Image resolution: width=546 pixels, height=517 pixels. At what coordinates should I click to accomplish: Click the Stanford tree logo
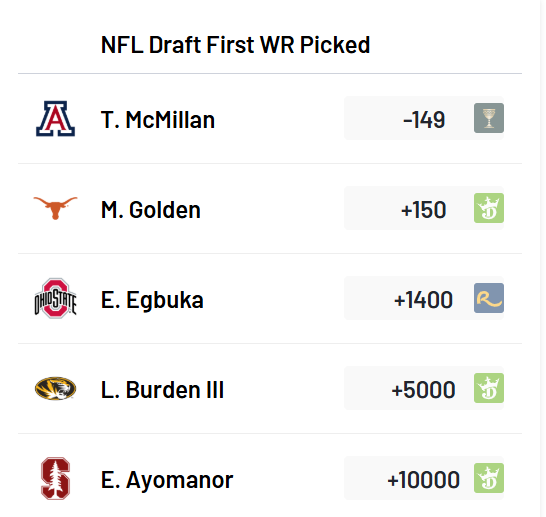[55, 478]
